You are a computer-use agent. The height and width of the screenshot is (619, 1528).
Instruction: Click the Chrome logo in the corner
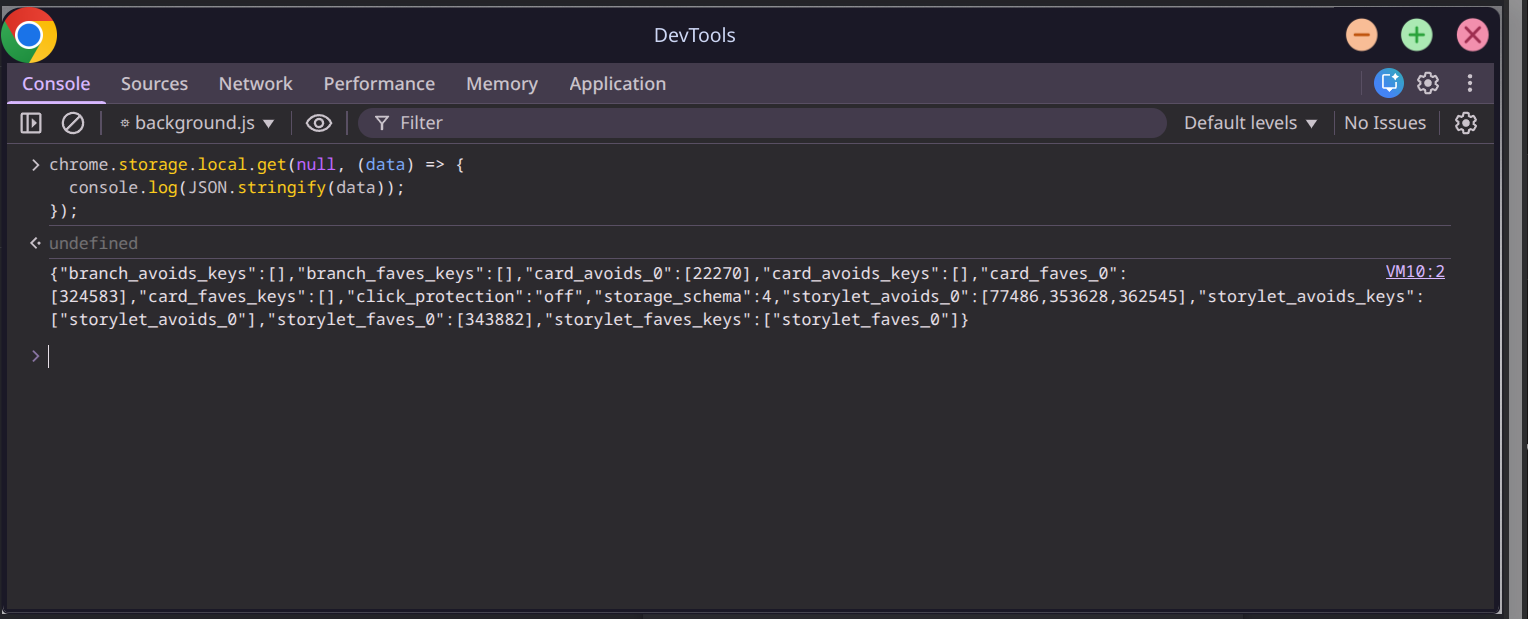(x=29, y=34)
